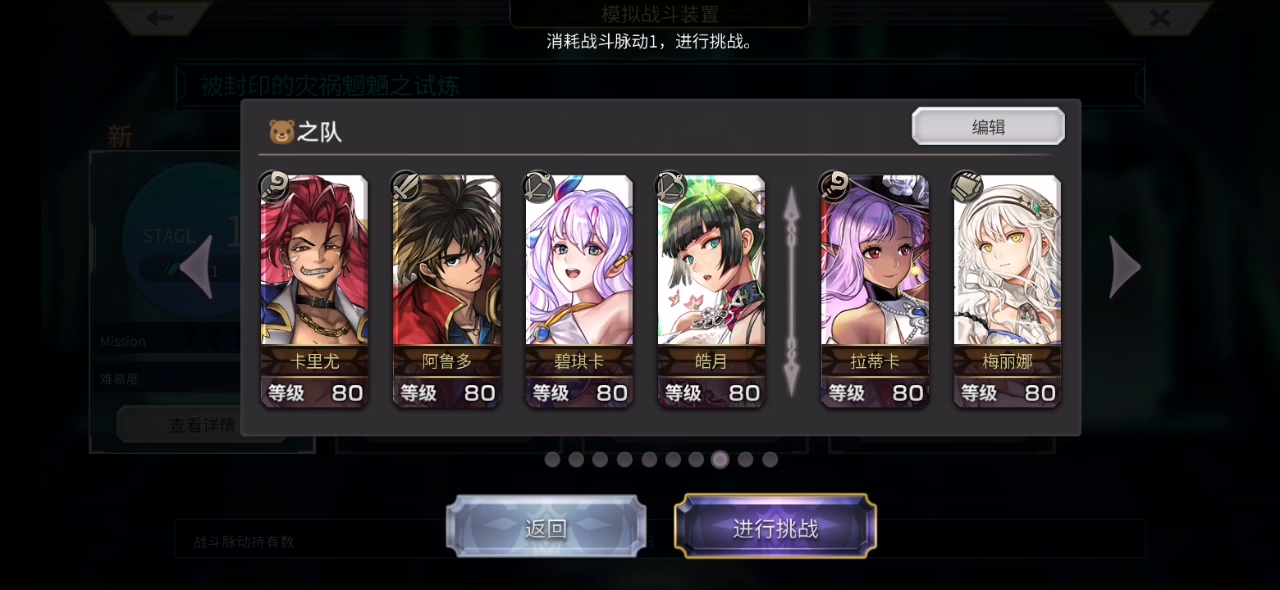Select the first team page dot
This screenshot has height=590, width=1280.
(x=552, y=459)
